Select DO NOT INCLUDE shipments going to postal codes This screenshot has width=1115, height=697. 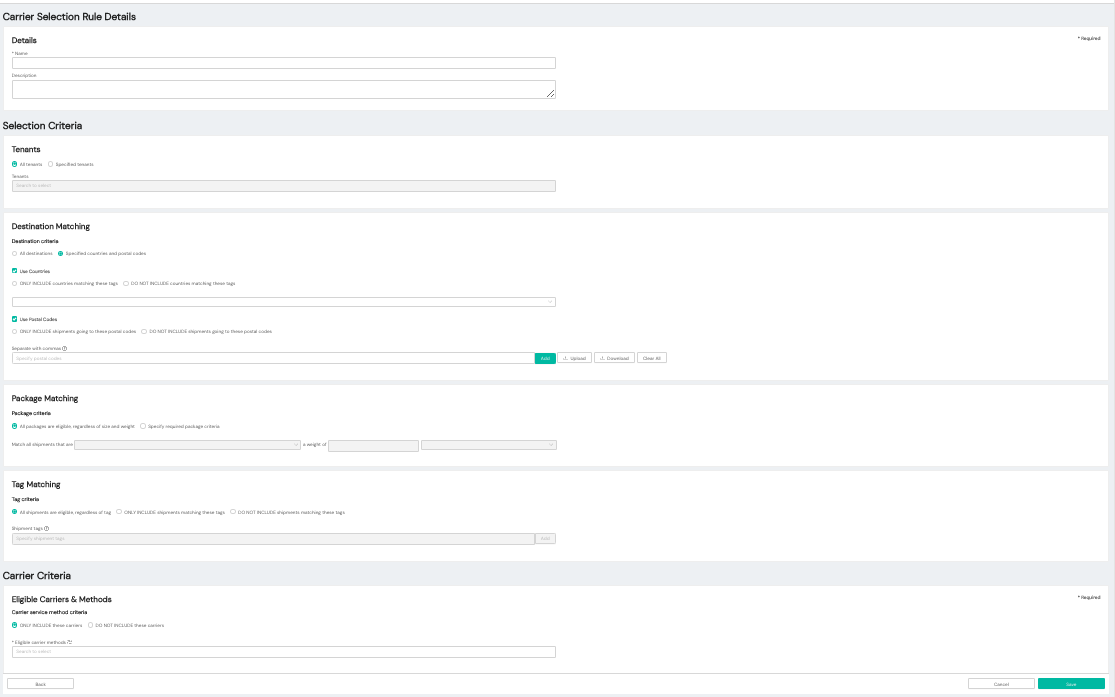[x=144, y=331]
